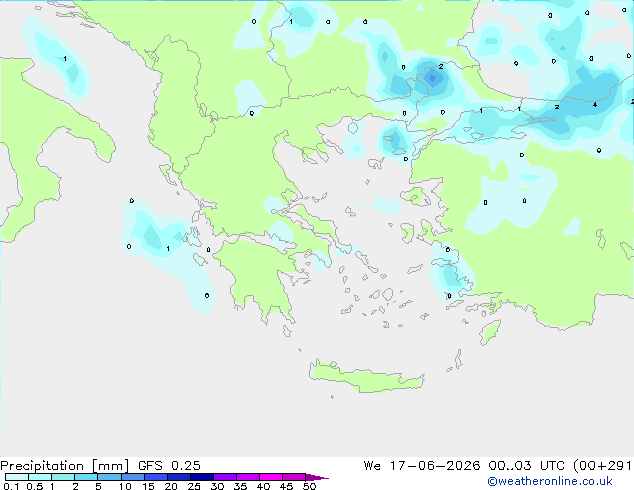The height and width of the screenshot is (490, 634).
Task: Pick the 15–20 mm blue legend swatch
Action: (155, 477)
